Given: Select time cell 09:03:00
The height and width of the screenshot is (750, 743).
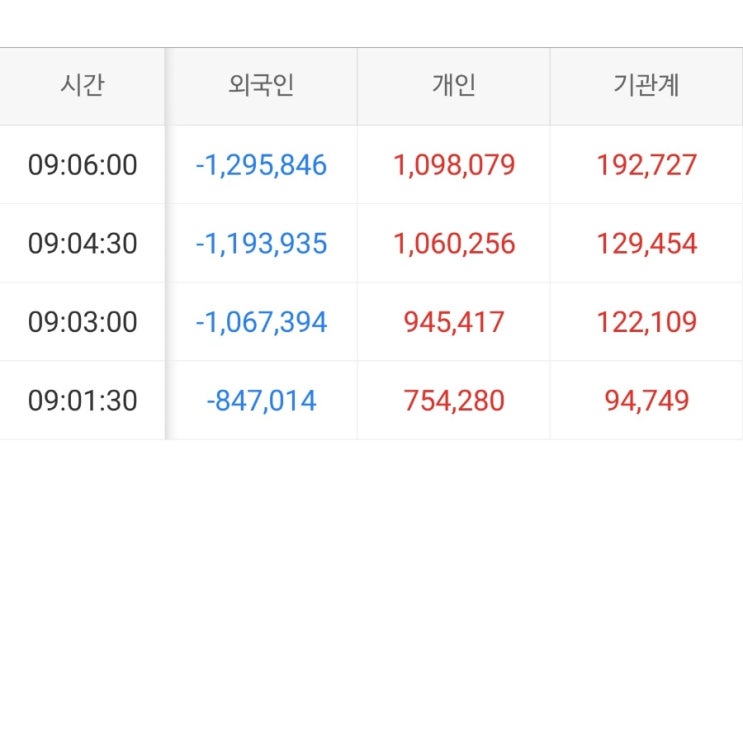Looking at the screenshot, I should [82, 322].
